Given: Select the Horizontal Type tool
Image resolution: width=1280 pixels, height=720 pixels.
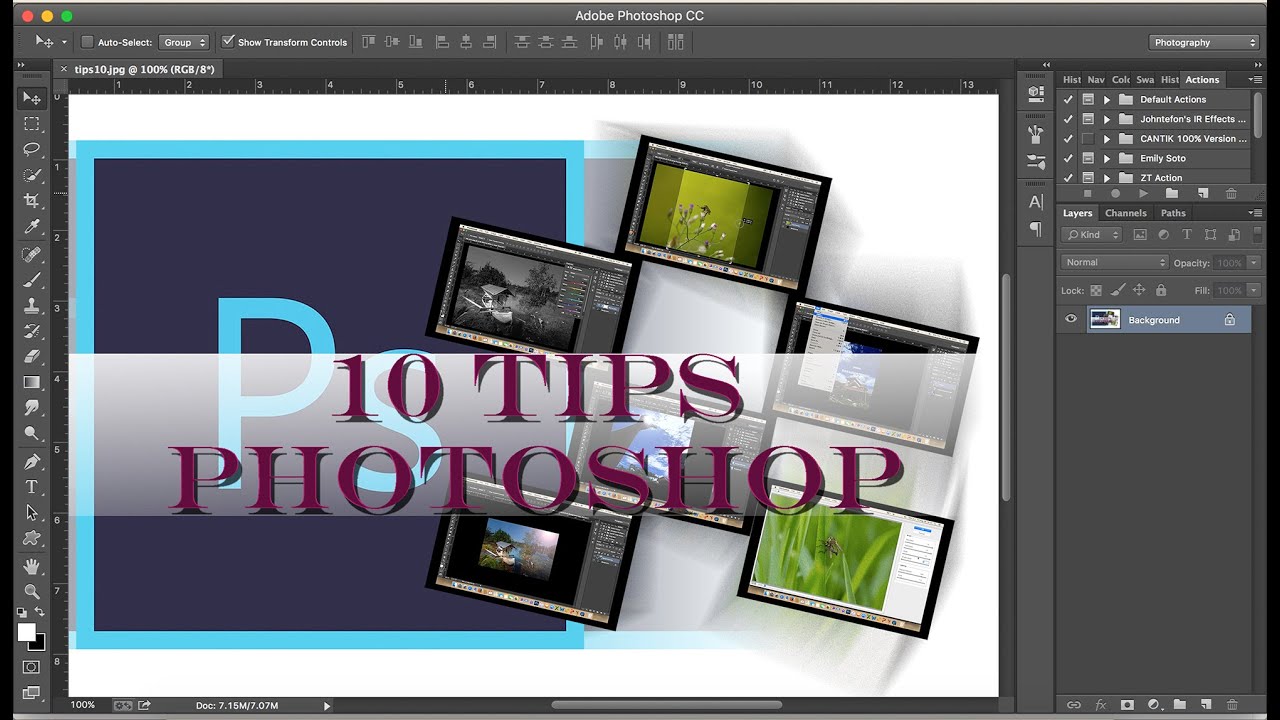Looking at the screenshot, I should pos(32,487).
